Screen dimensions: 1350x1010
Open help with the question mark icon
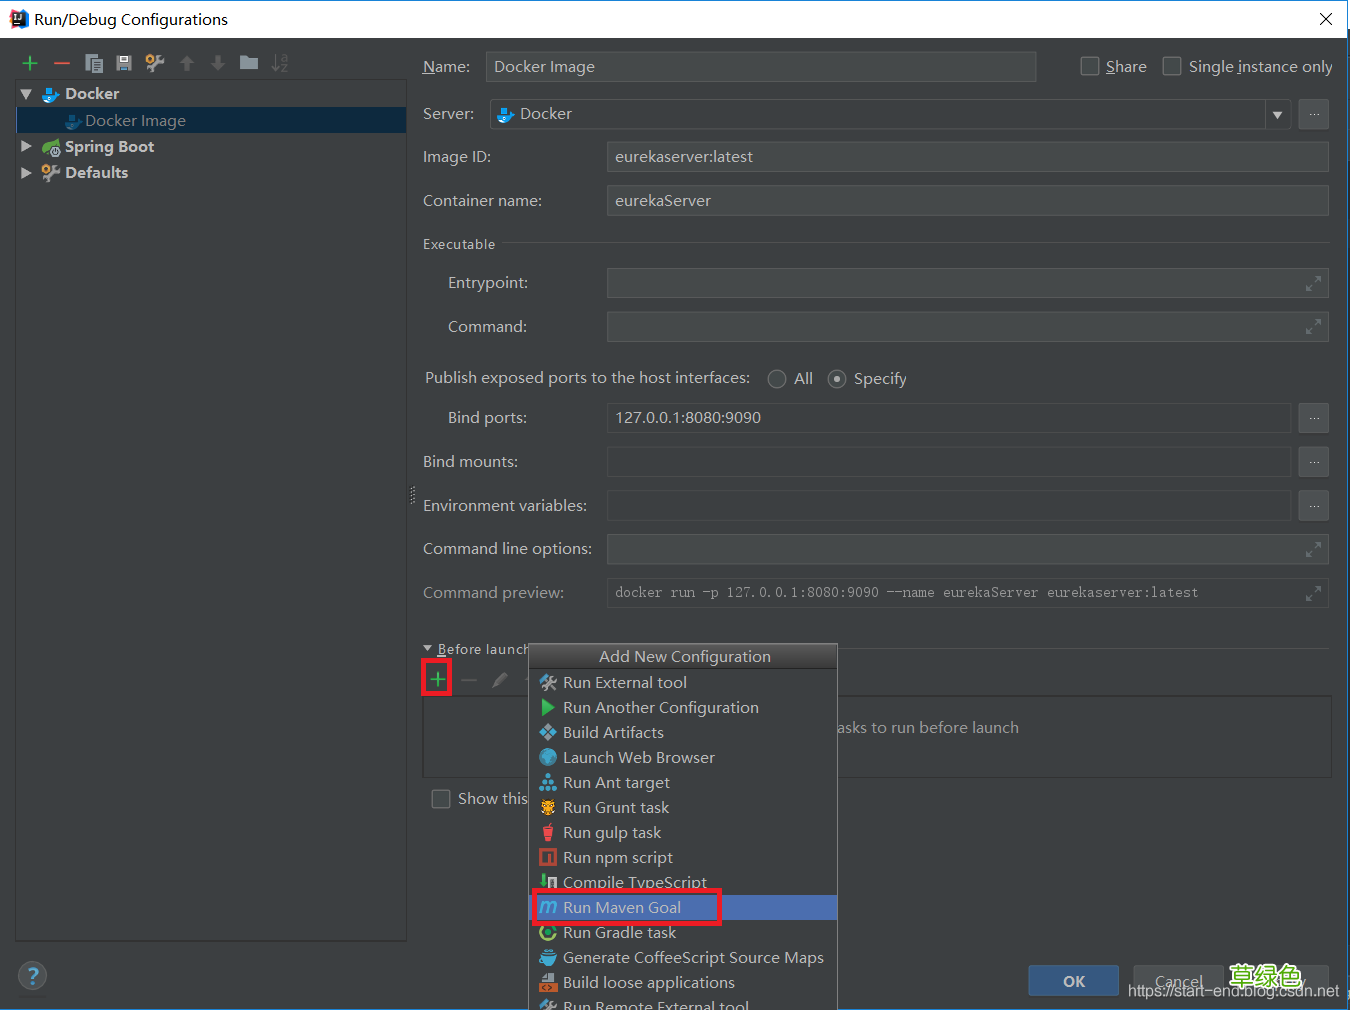[x=32, y=976]
